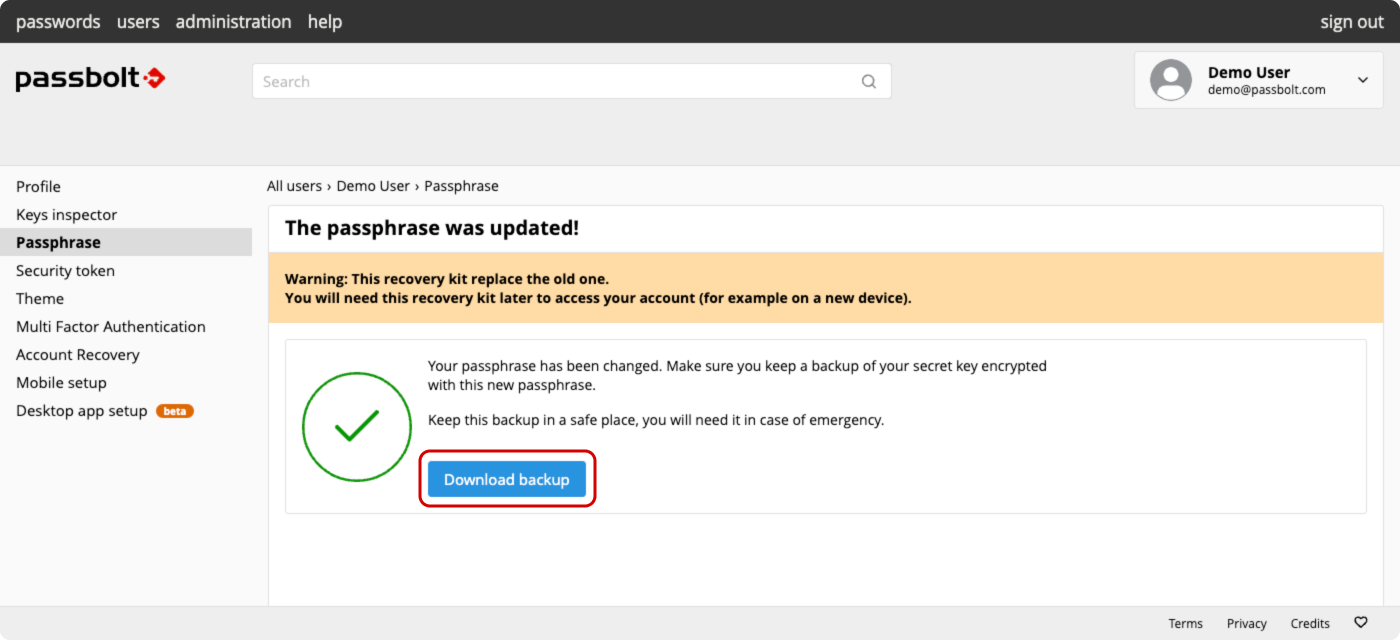Click the green checkmark success icon
Viewport: 1400px width, 640px height.
(357, 427)
